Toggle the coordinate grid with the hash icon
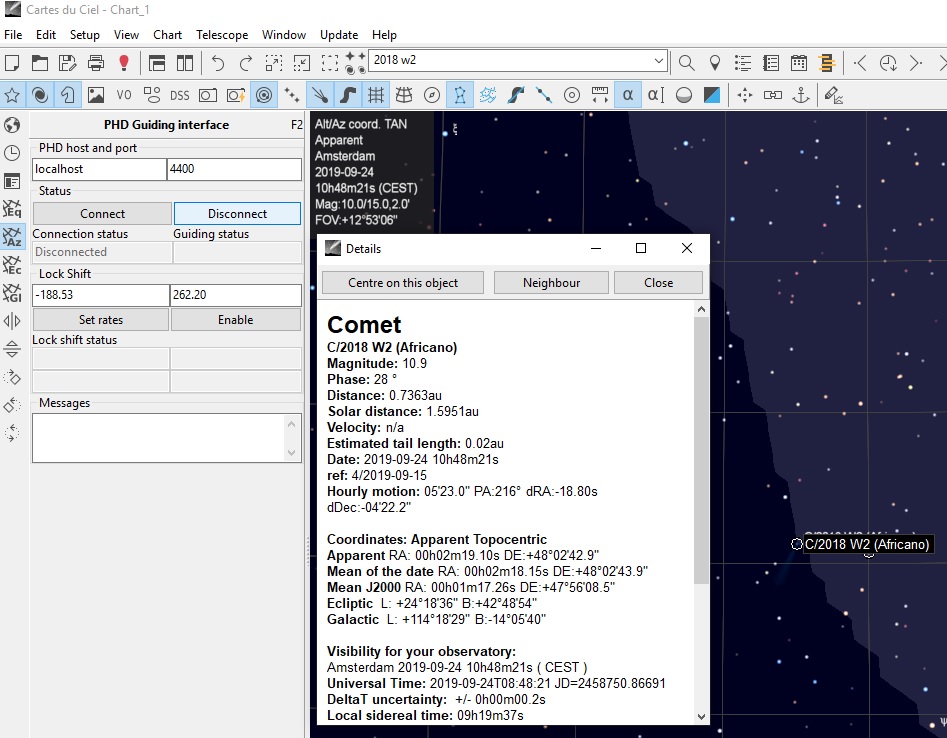The height and width of the screenshot is (738, 947). tap(376, 95)
